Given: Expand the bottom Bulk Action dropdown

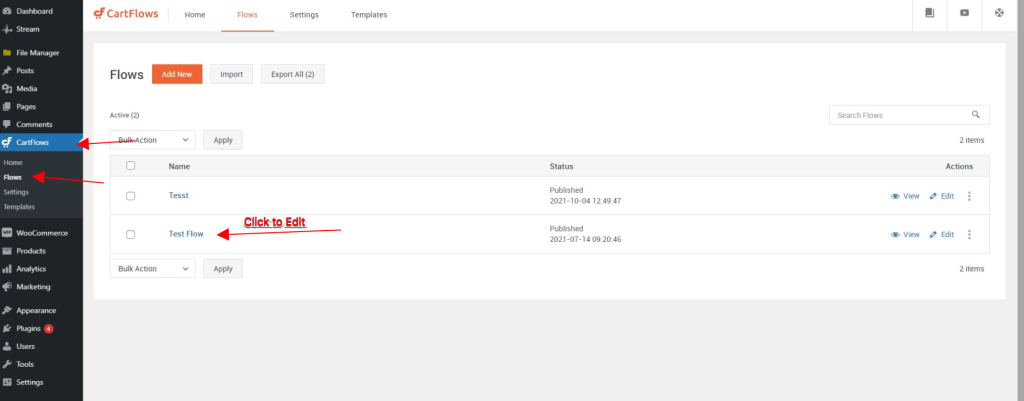Looking at the screenshot, I should point(152,268).
